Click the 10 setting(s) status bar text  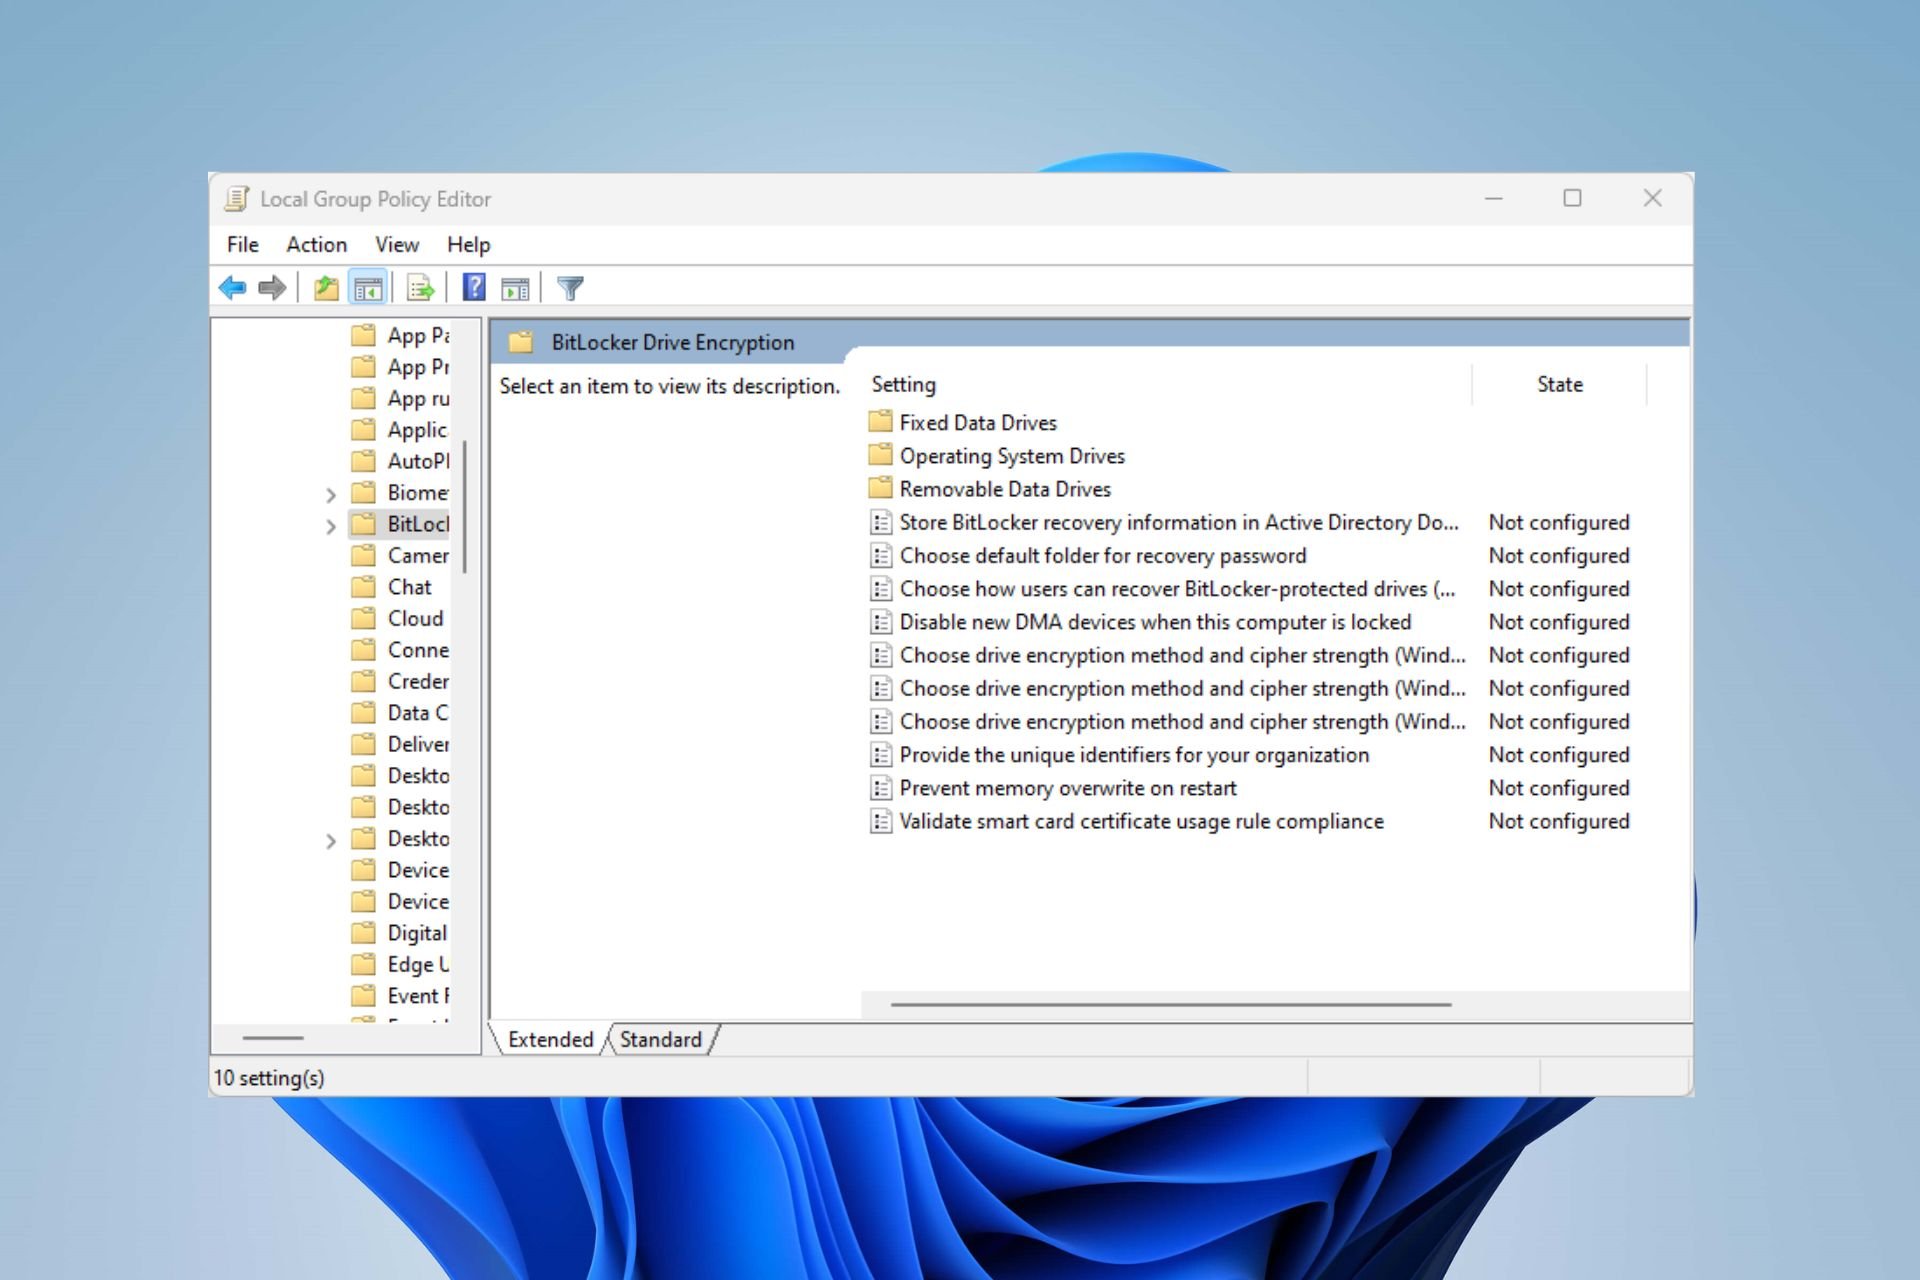click(269, 1077)
